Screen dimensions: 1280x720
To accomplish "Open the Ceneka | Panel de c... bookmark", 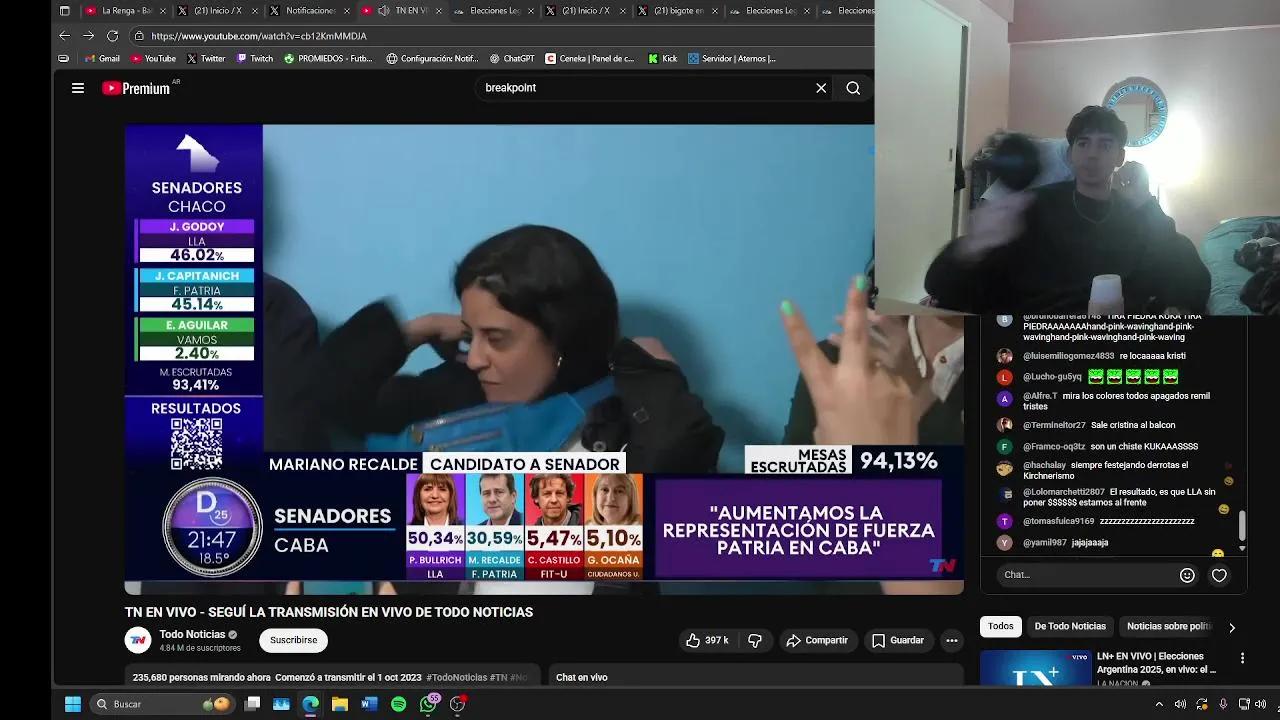I will point(590,59).
